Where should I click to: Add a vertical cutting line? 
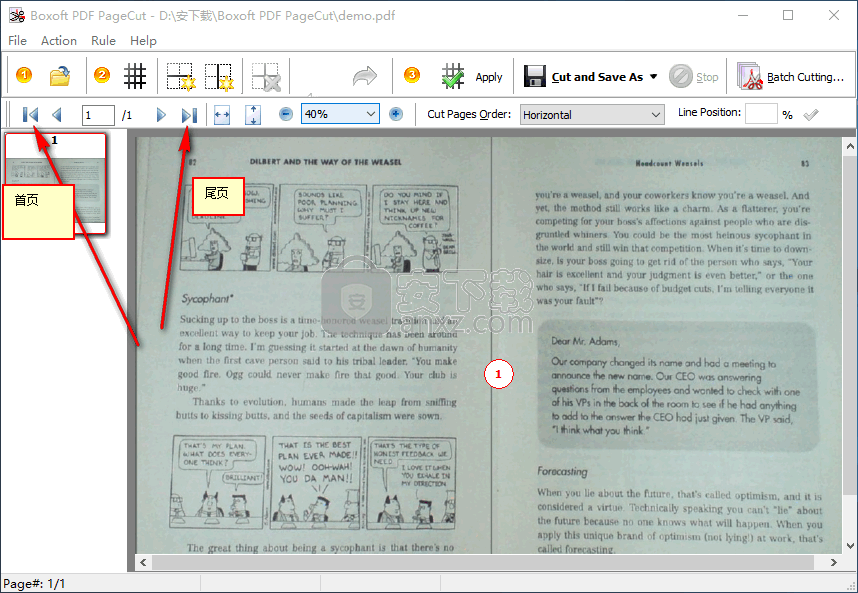pyautogui.click(x=219, y=76)
